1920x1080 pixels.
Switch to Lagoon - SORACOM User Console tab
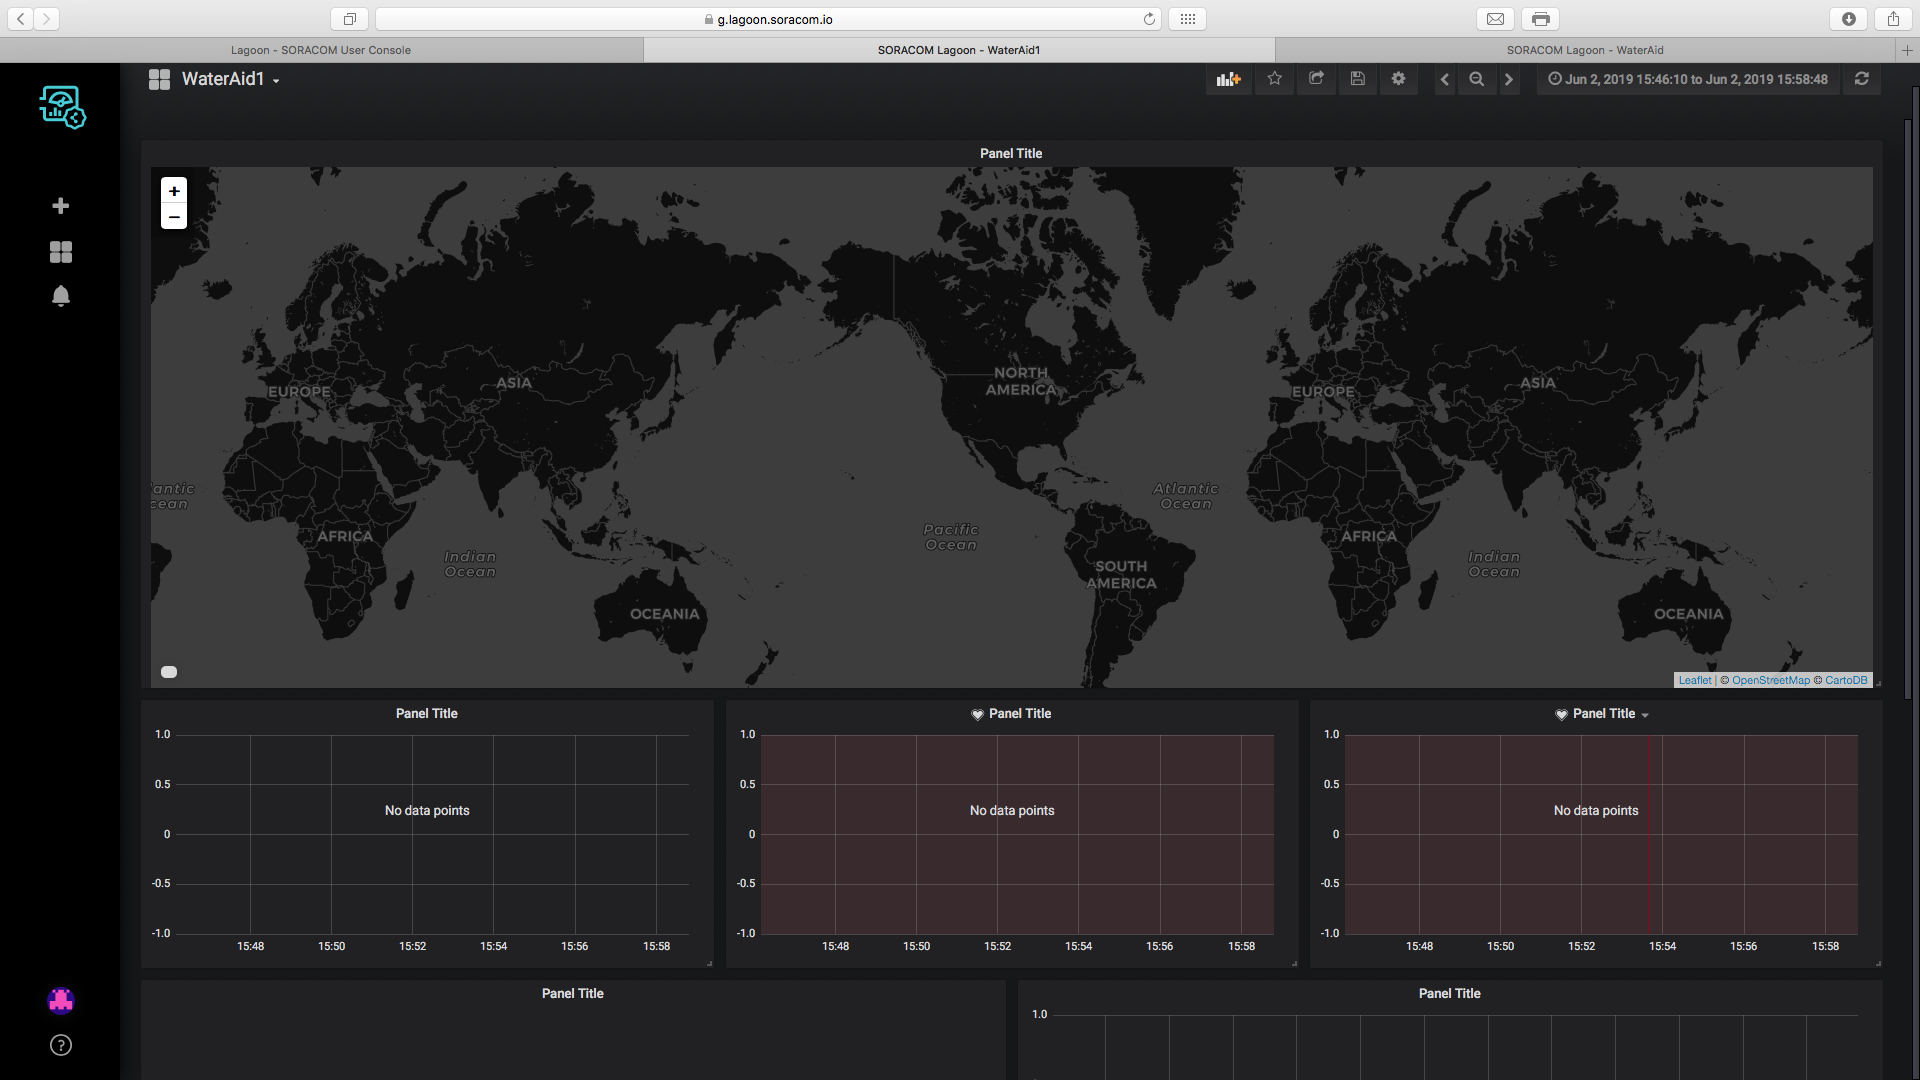(321, 50)
